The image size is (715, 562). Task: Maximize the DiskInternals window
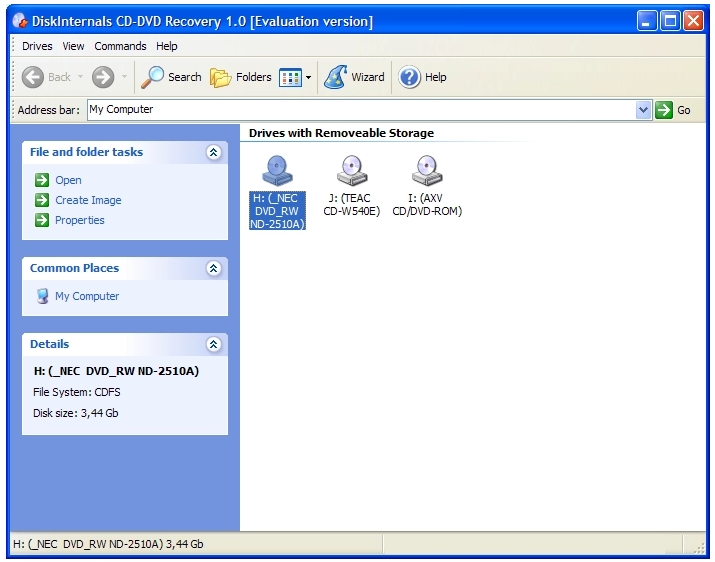(670, 21)
